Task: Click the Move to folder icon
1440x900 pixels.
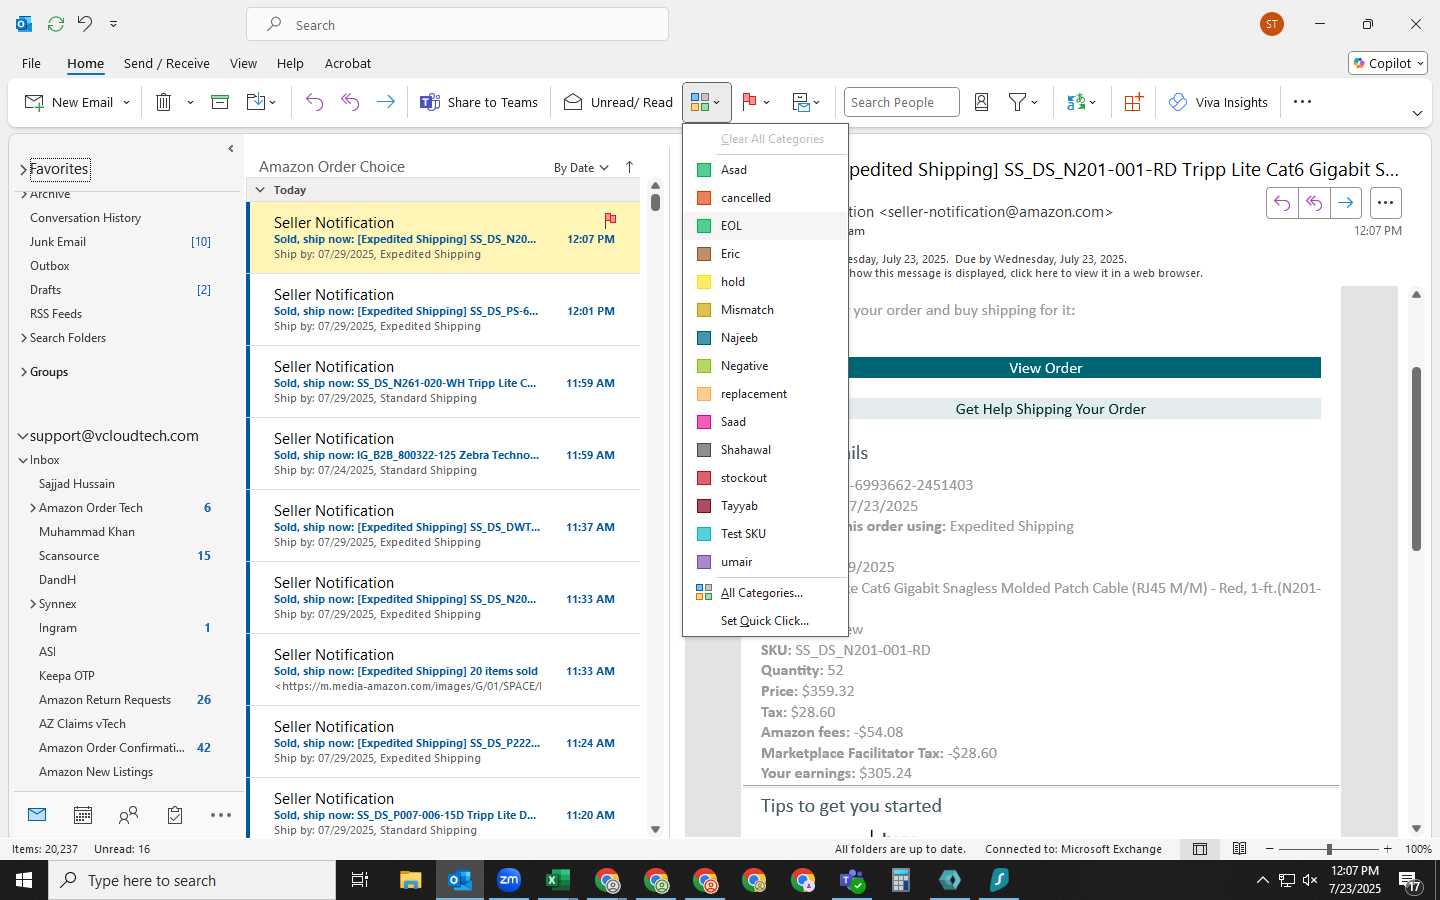Action: pos(256,102)
